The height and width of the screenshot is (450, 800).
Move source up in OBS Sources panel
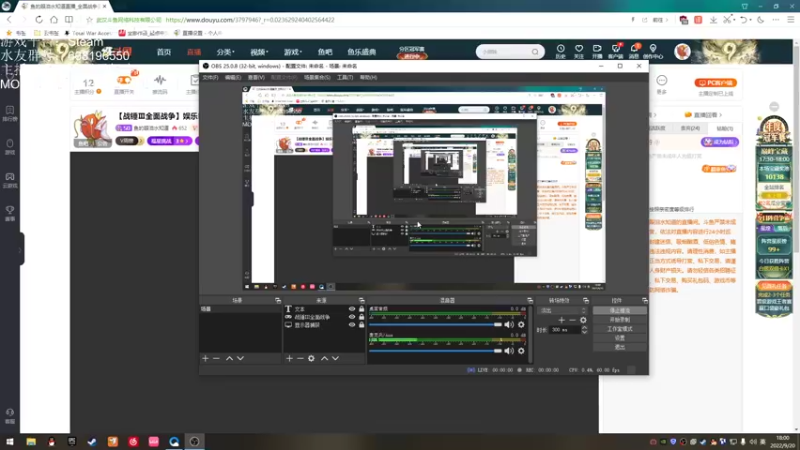pyautogui.click(x=324, y=359)
